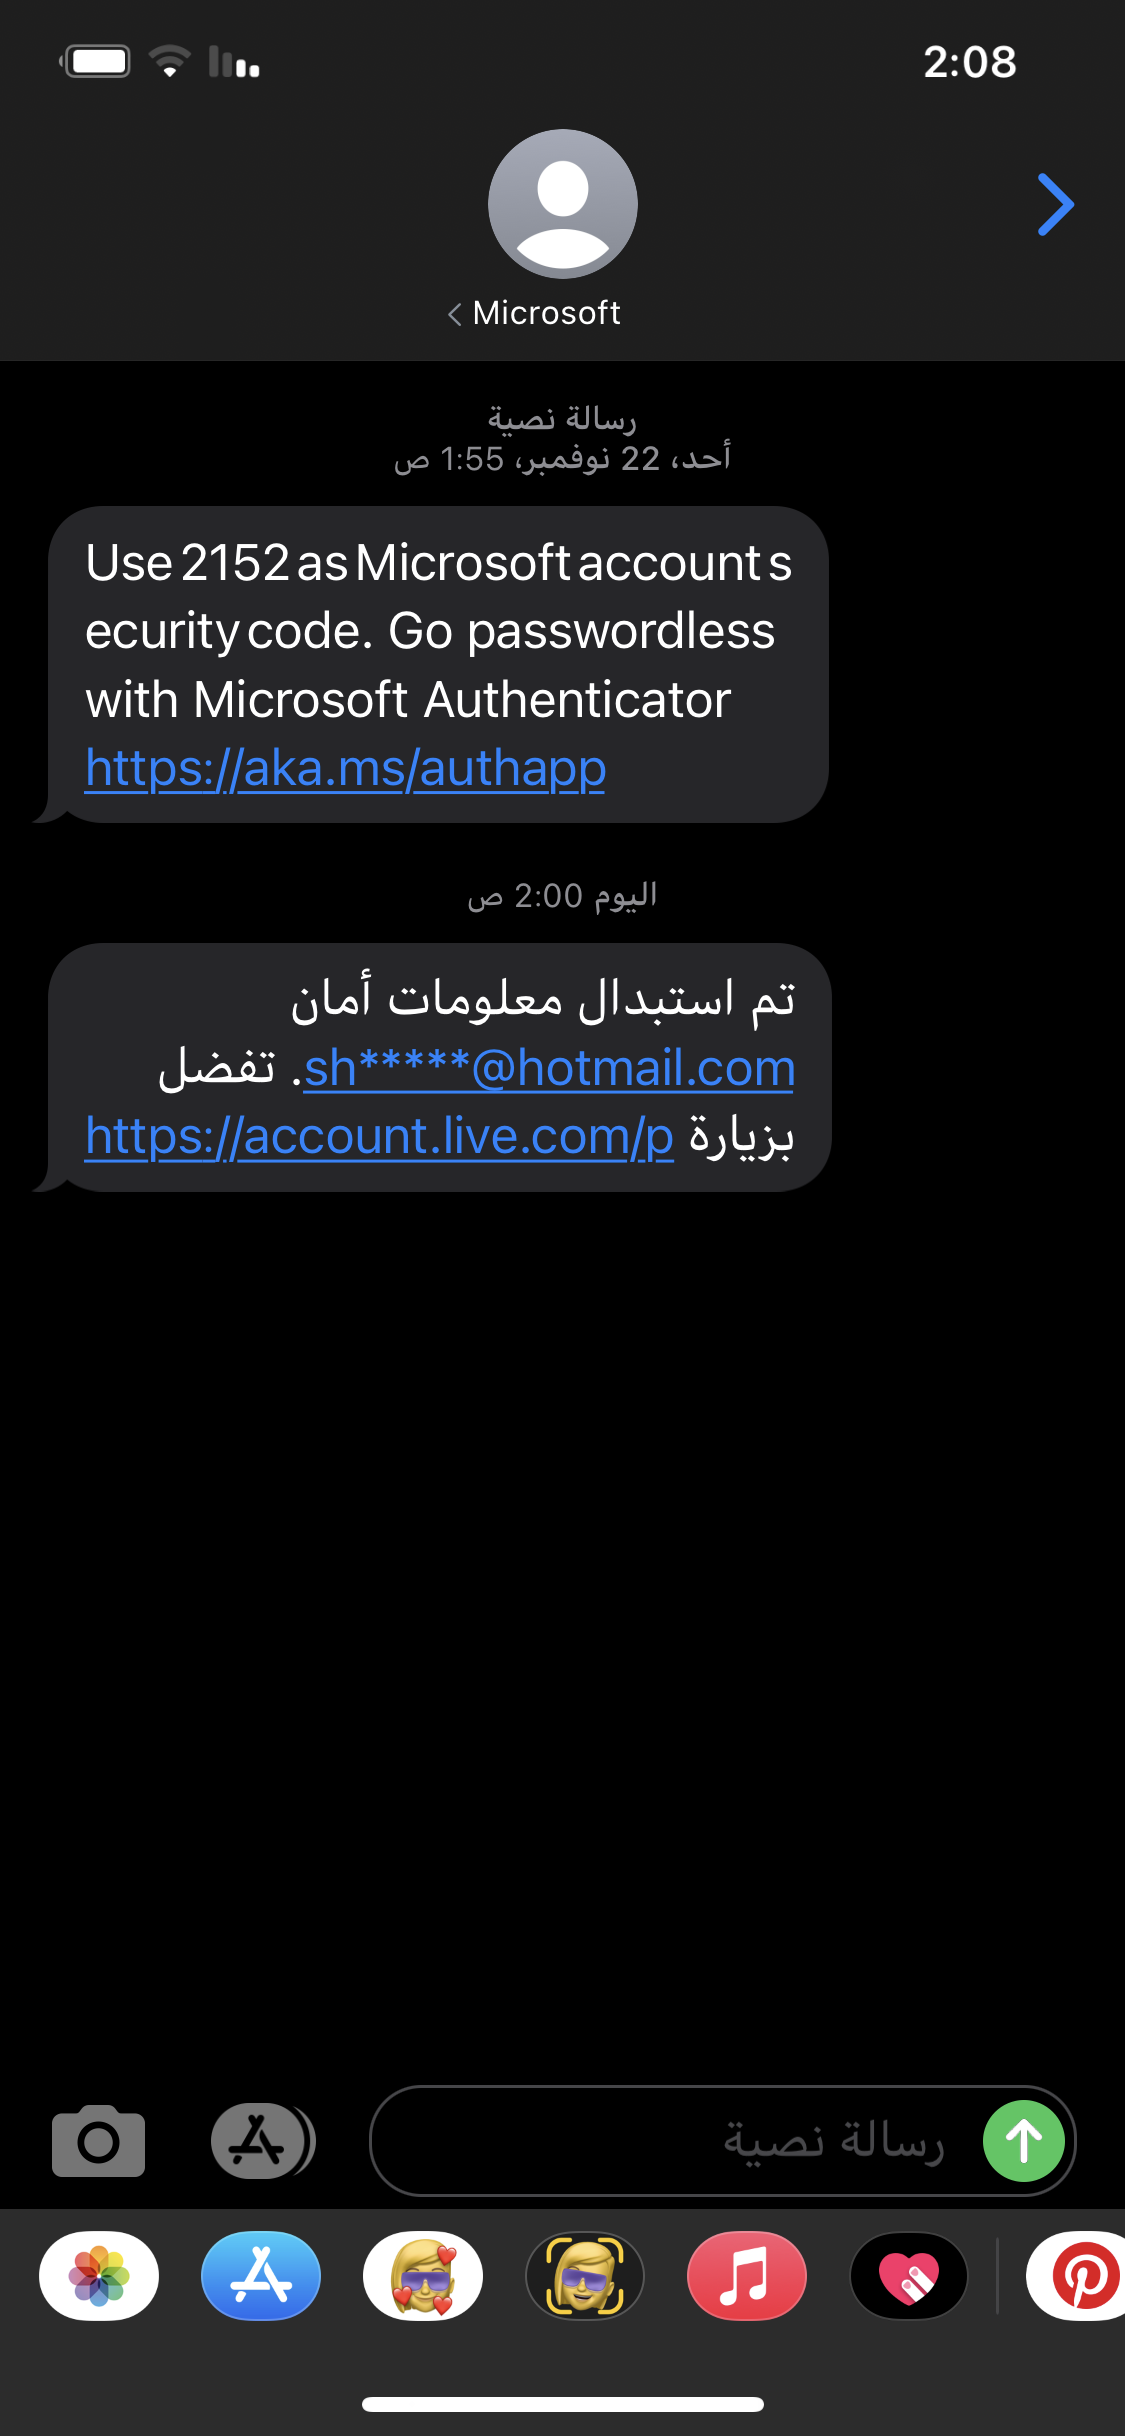
Task: Open the Animoji face-tracking app
Action: click(585, 2275)
